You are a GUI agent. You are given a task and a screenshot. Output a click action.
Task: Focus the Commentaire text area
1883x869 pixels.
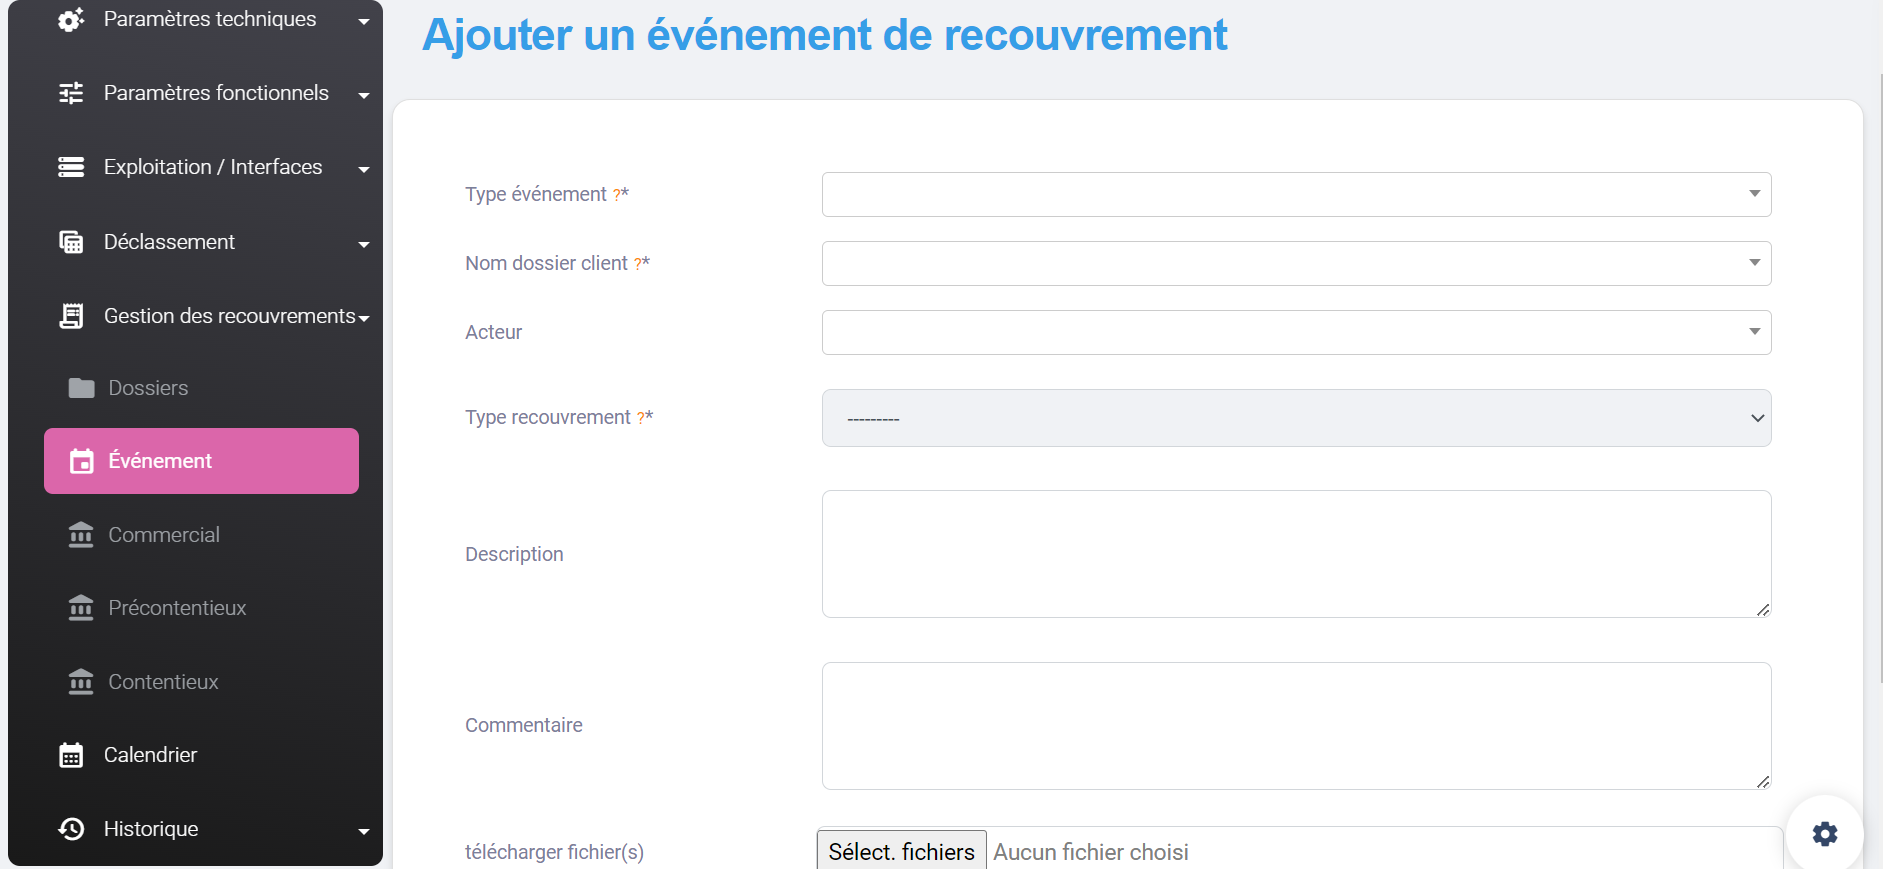point(1296,726)
